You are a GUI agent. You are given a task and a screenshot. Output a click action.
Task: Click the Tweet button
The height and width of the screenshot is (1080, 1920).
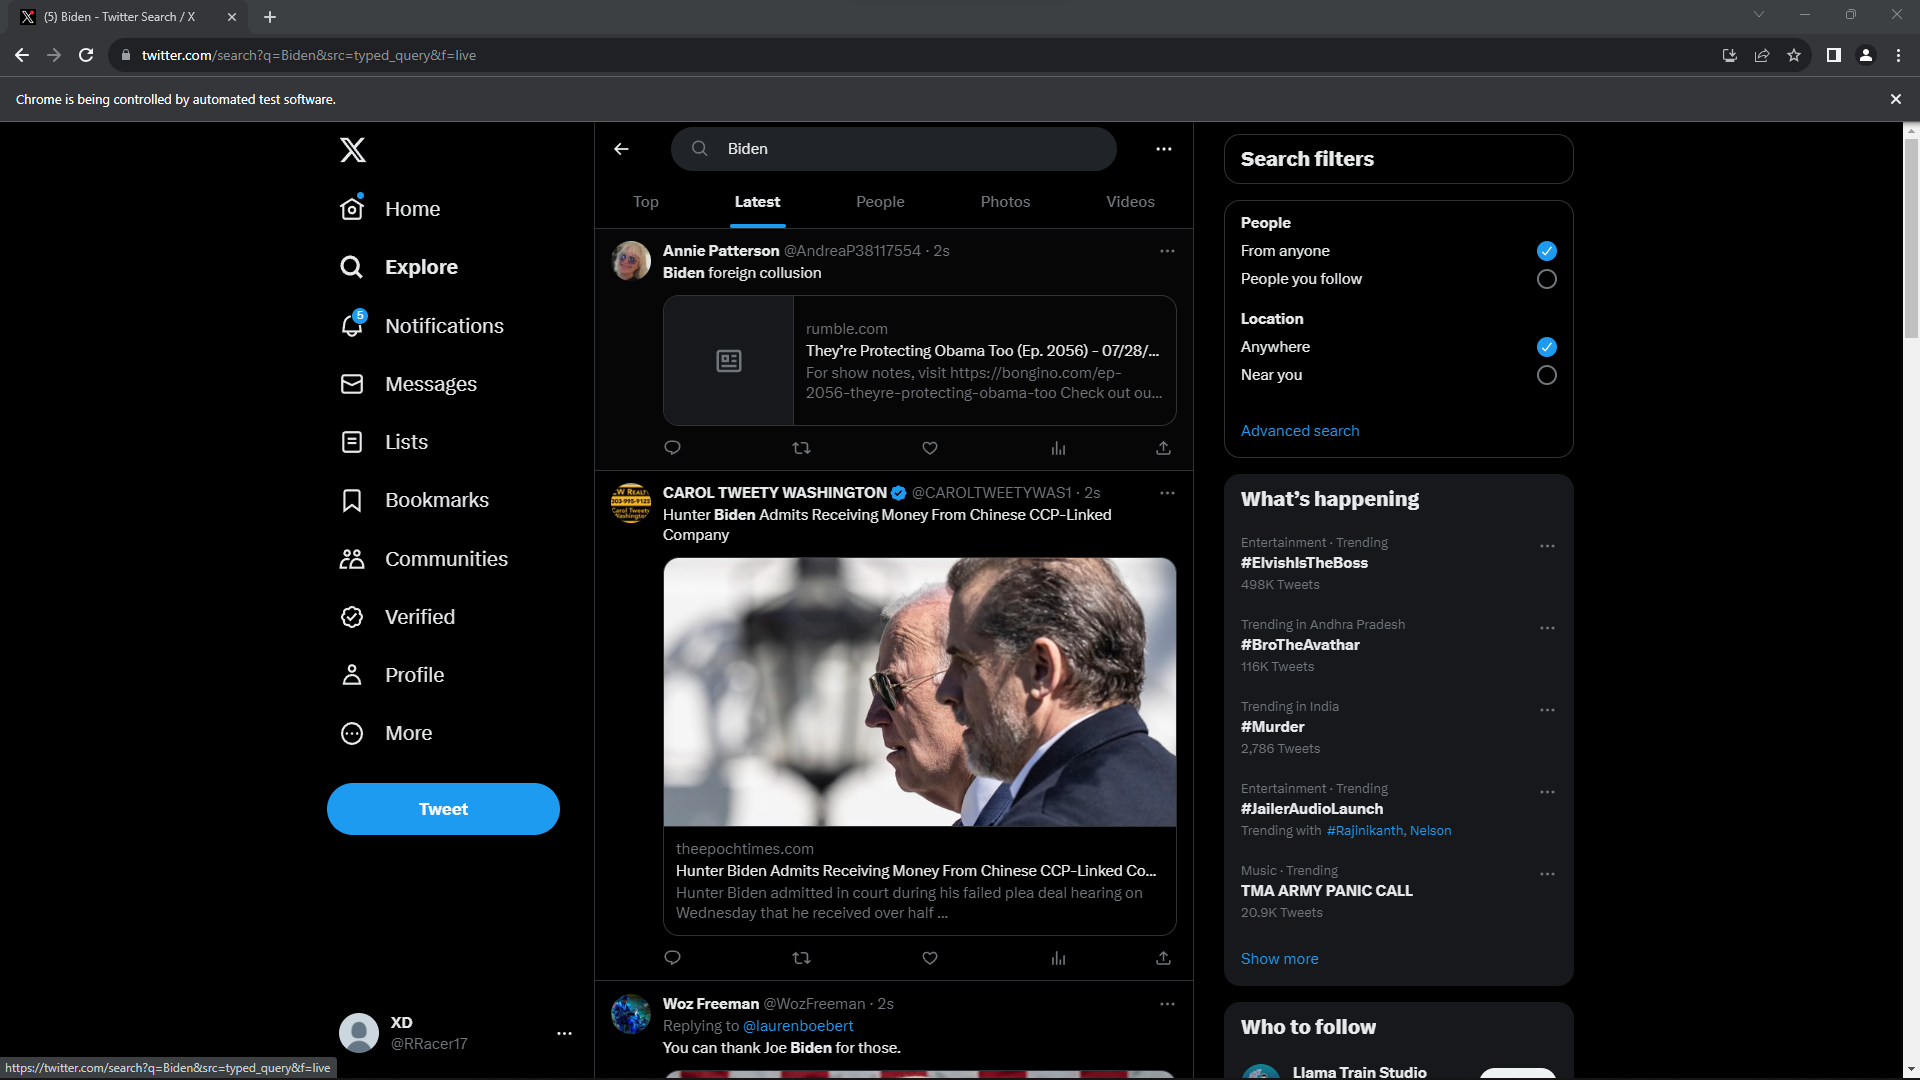tap(443, 809)
